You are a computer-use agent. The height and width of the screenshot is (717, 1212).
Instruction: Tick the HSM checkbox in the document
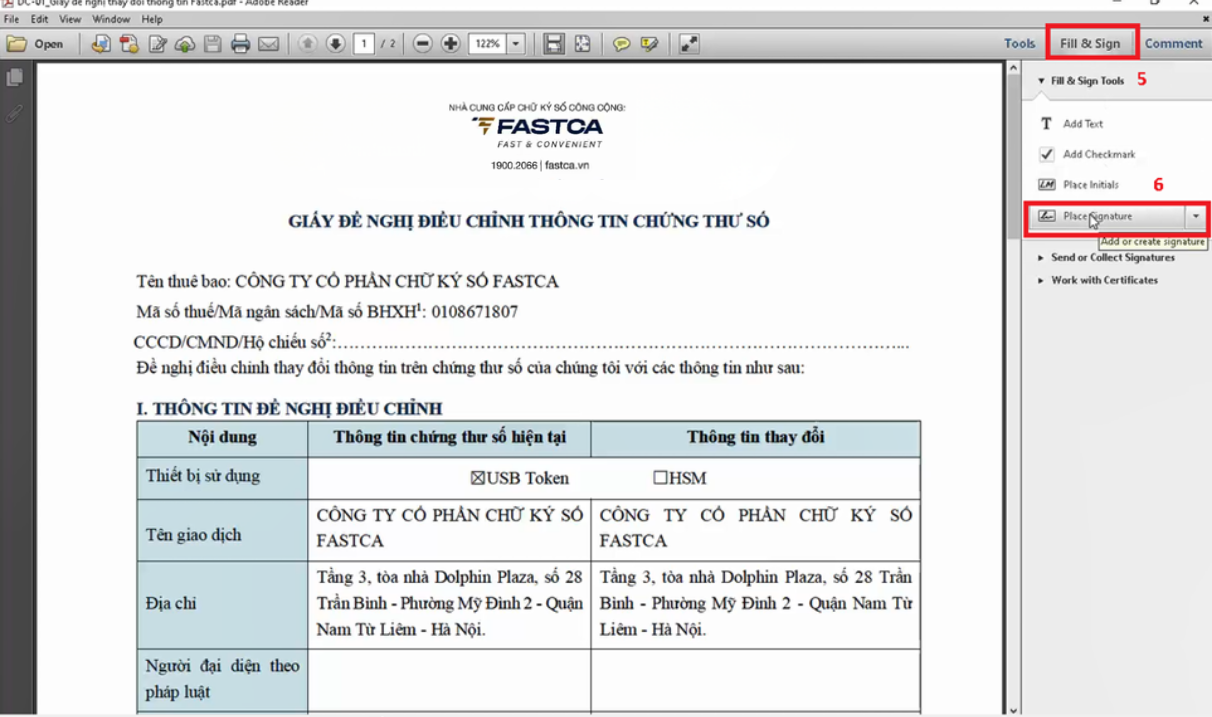[x=660, y=479]
